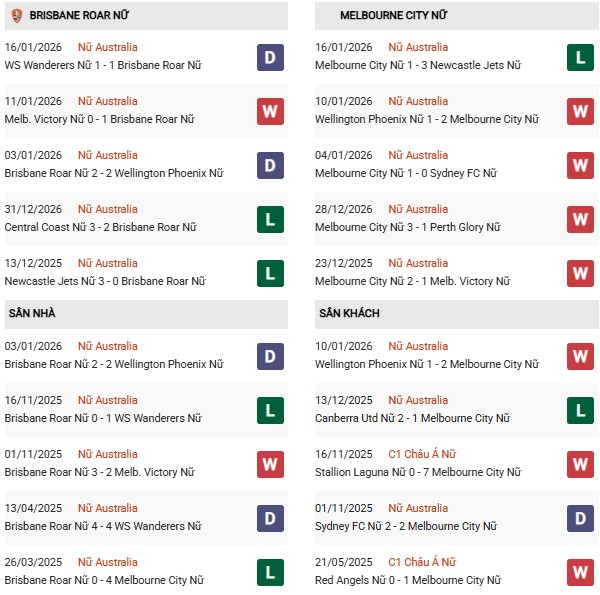The width and height of the screenshot is (600, 595).
Task: Click the W badge for Melbourne City 1-0 Sydney FC
Action: 581,165
